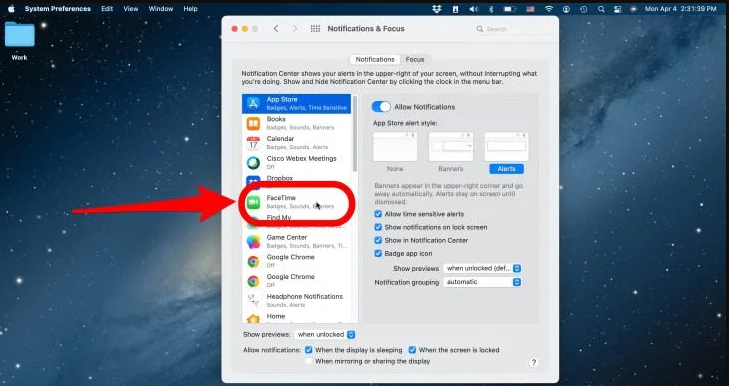Open the Wi-Fi menu bar icon
The height and width of the screenshot is (386, 729).
pyautogui.click(x=549, y=9)
